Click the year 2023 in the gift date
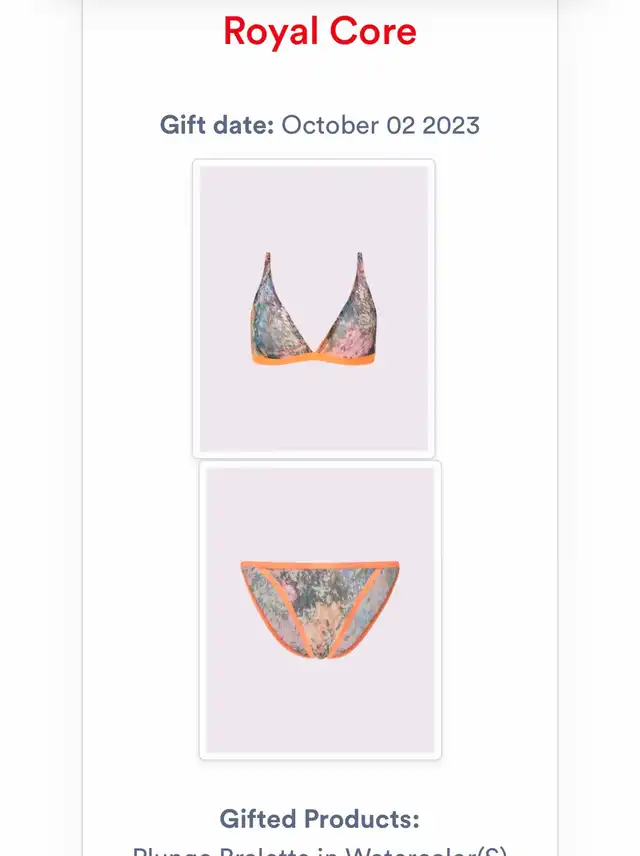The width and height of the screenshot is (640, 856). 451,125
